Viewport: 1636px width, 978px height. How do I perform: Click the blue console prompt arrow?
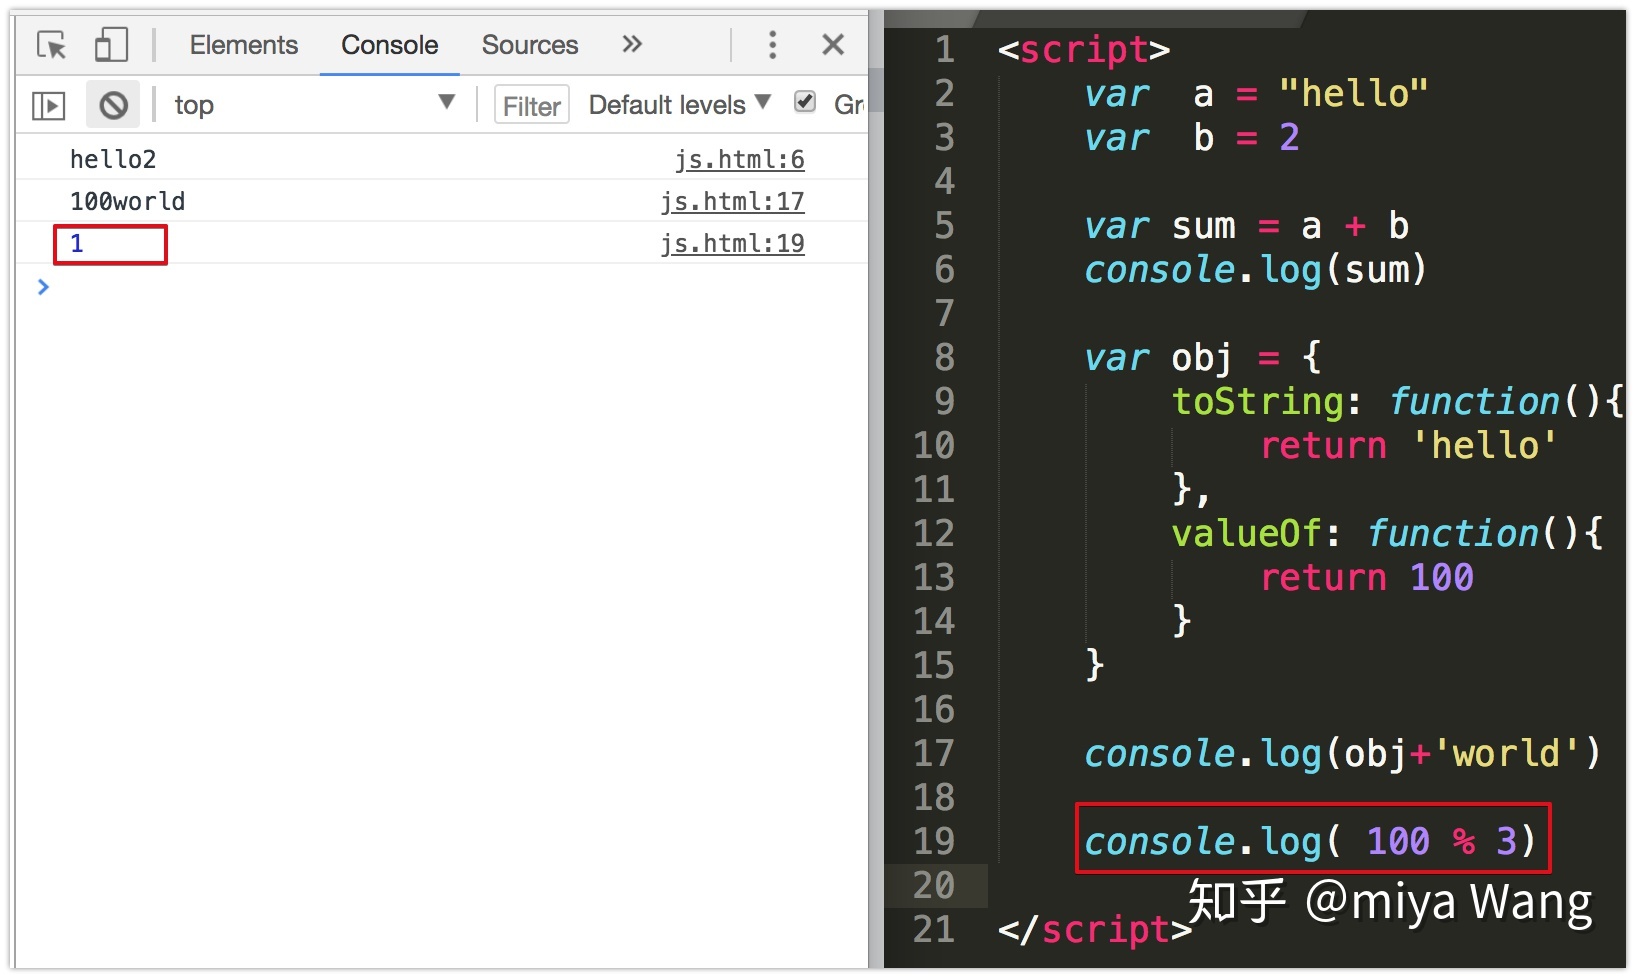coord(42,287)
